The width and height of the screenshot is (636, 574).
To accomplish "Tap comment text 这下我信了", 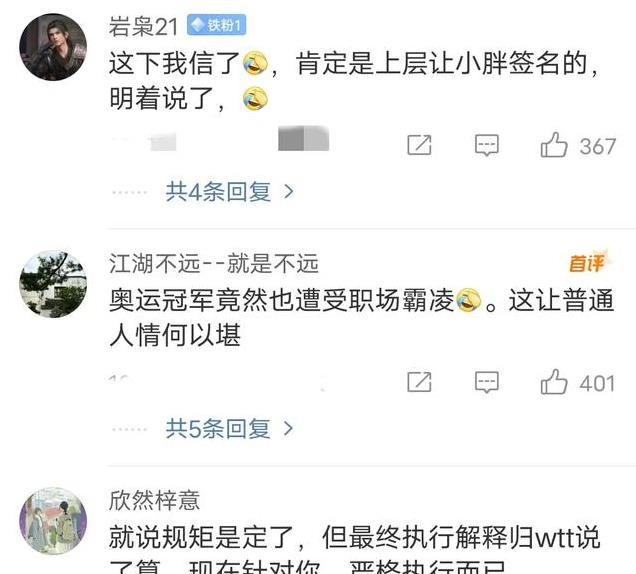I will pyautogui.click(x=175, y=64).
